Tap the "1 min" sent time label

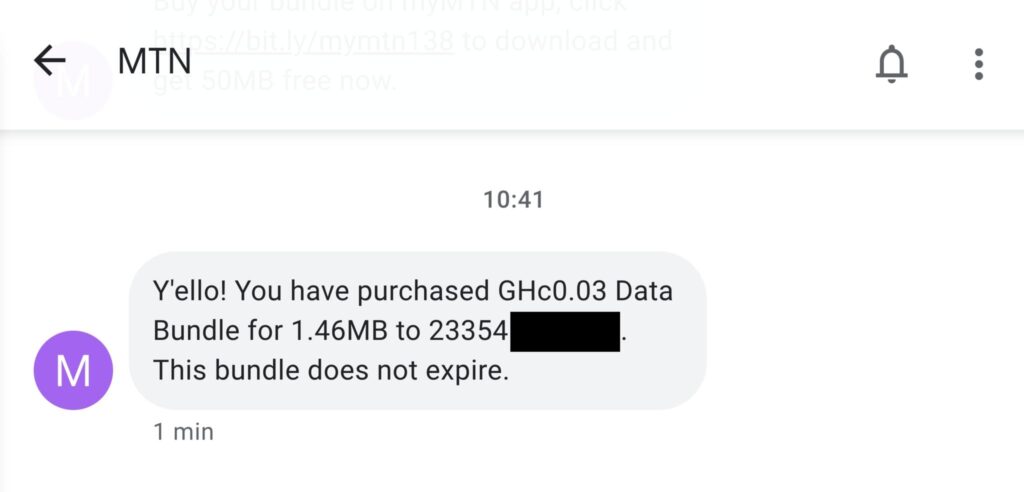point(183,432)
